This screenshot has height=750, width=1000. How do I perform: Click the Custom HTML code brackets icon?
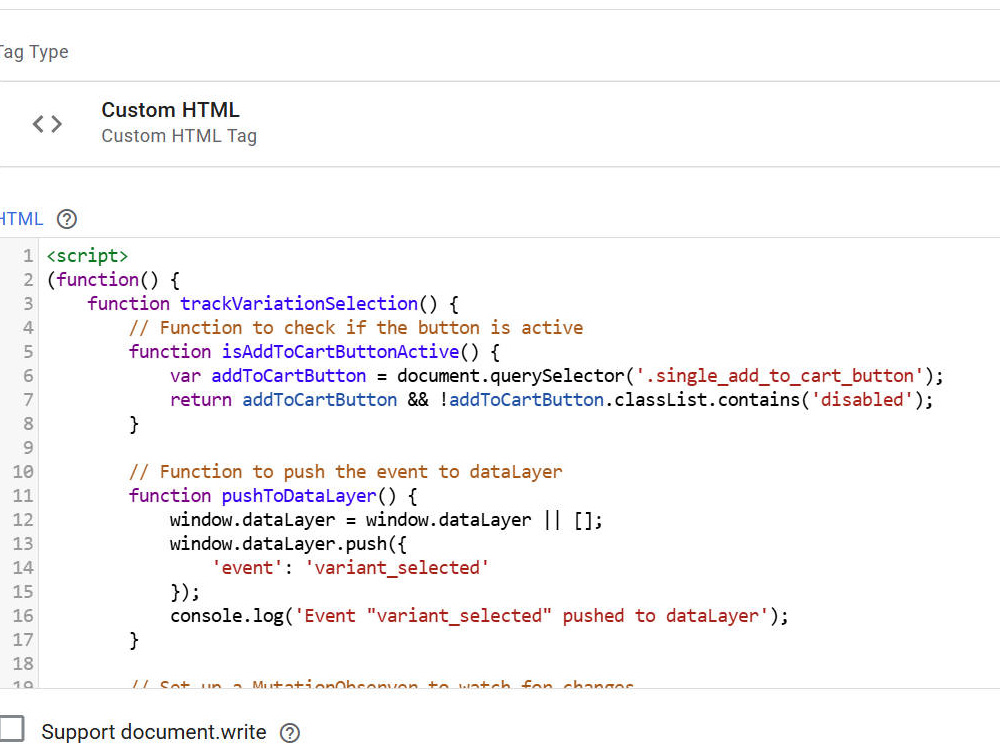pyautogui.click(x=47, y=123)
